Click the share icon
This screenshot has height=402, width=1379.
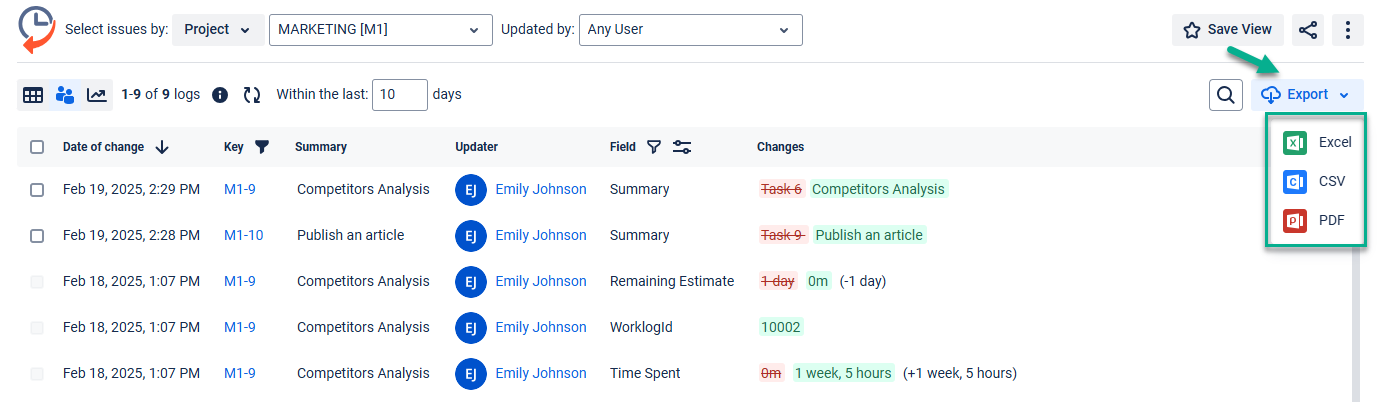tap(1308, 30)
